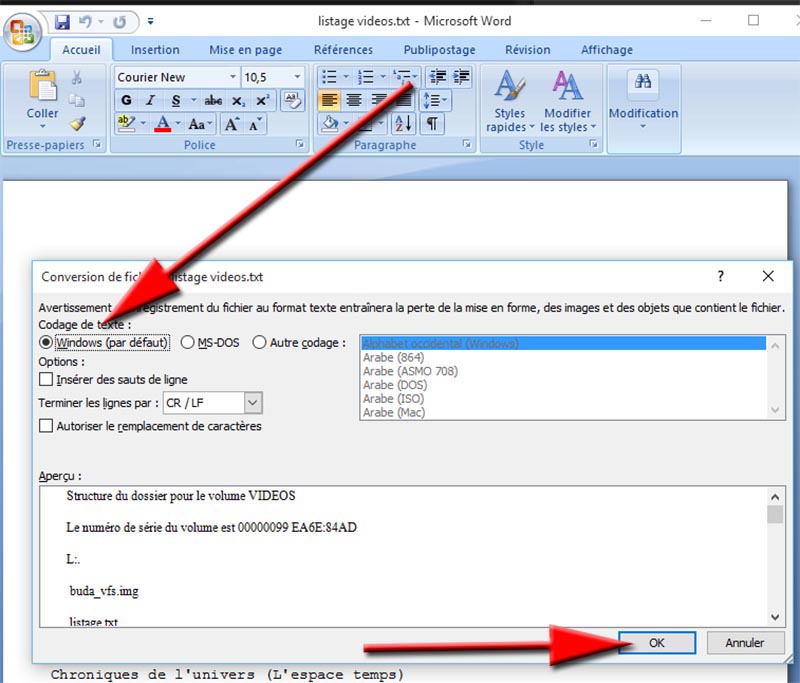Open the Insertion tab
Viewport: 800px width, 683px height.
(x=155, y=49)
